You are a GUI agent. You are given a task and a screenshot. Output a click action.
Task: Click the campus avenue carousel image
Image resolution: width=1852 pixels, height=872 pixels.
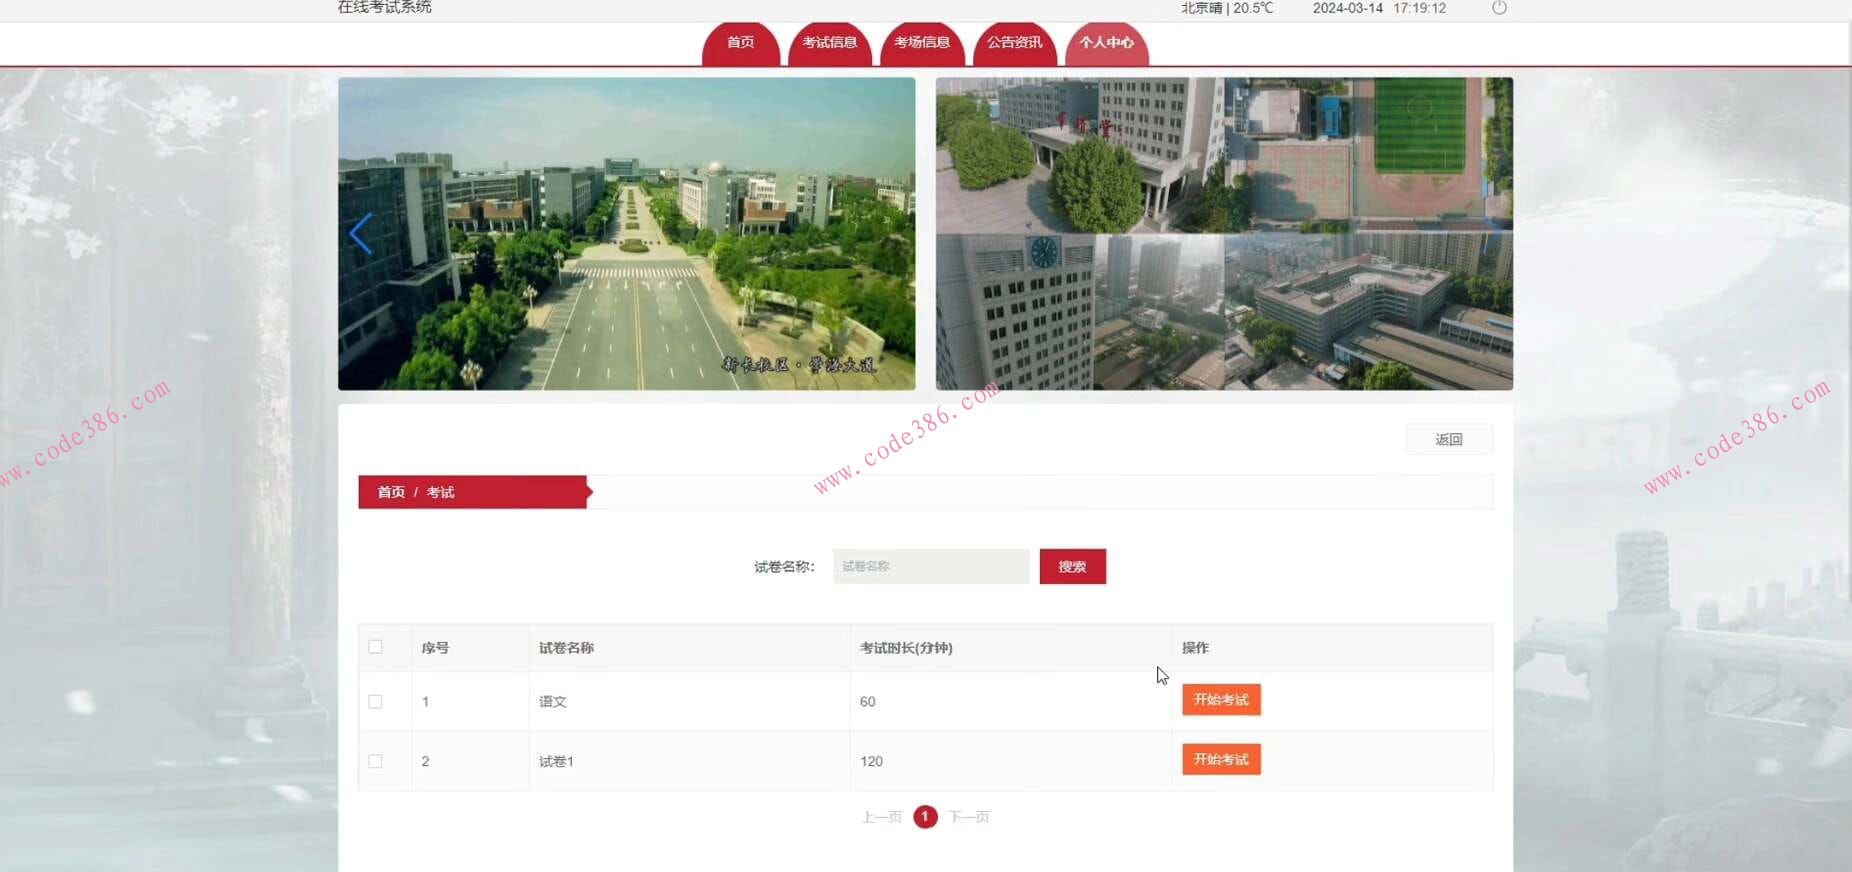[x=627, y=234]
